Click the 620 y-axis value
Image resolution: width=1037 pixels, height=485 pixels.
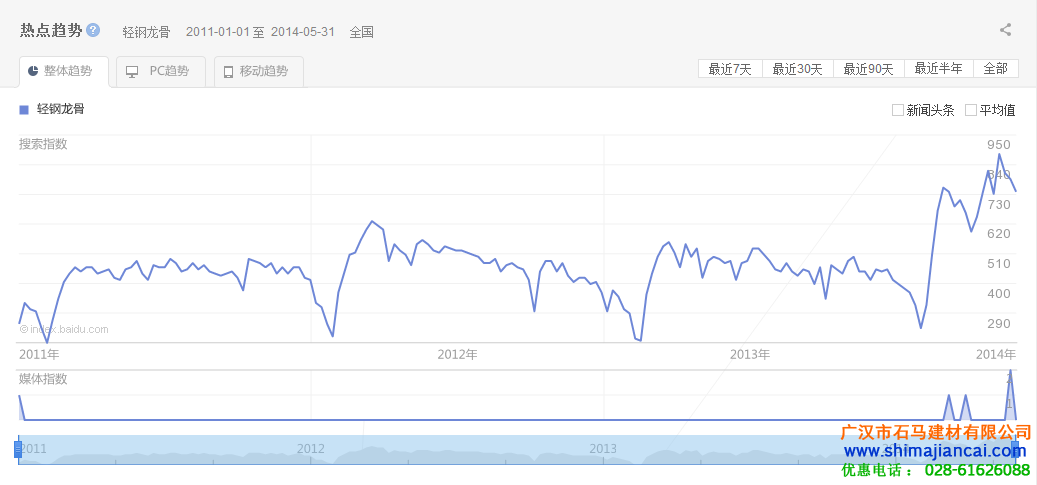(999, 234)
